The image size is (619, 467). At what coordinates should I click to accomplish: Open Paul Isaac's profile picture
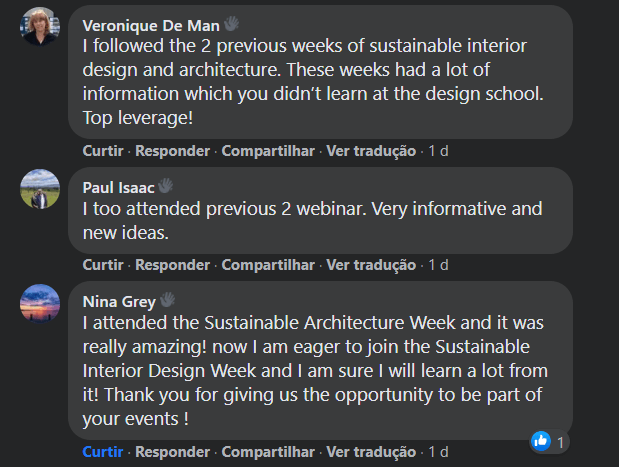(40, 189)
